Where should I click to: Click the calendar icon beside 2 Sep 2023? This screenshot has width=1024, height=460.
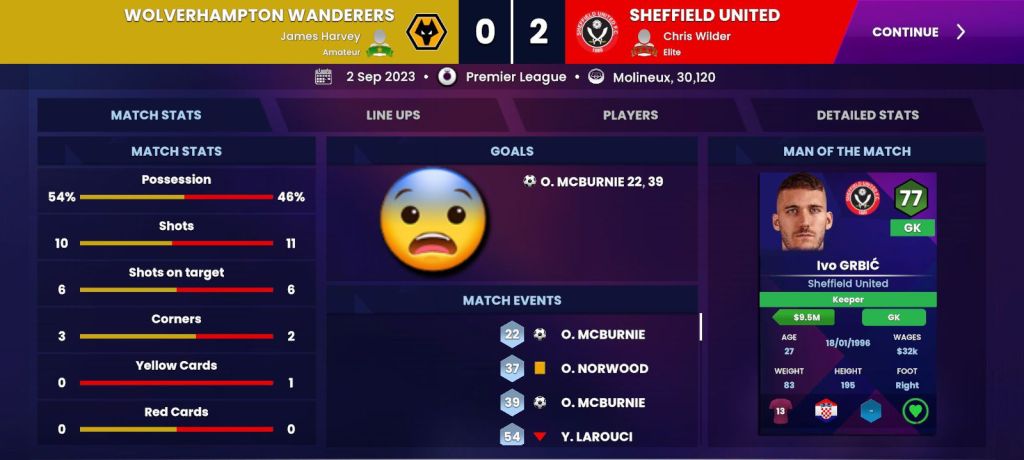click(x=323, y=77)
